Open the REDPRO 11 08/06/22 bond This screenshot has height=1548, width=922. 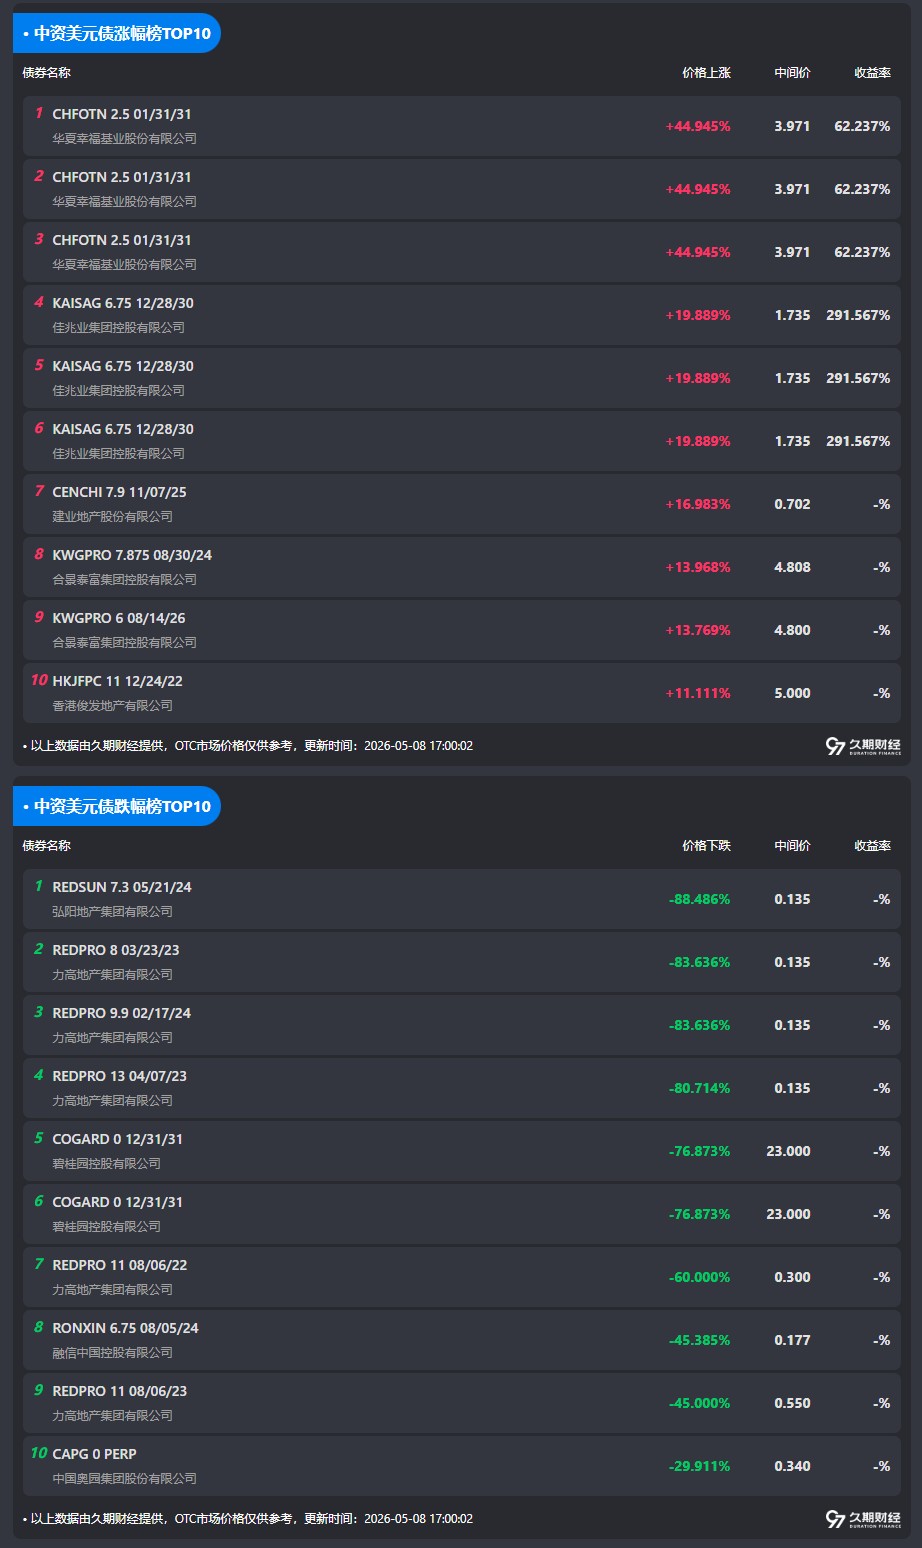(462, 1277)
